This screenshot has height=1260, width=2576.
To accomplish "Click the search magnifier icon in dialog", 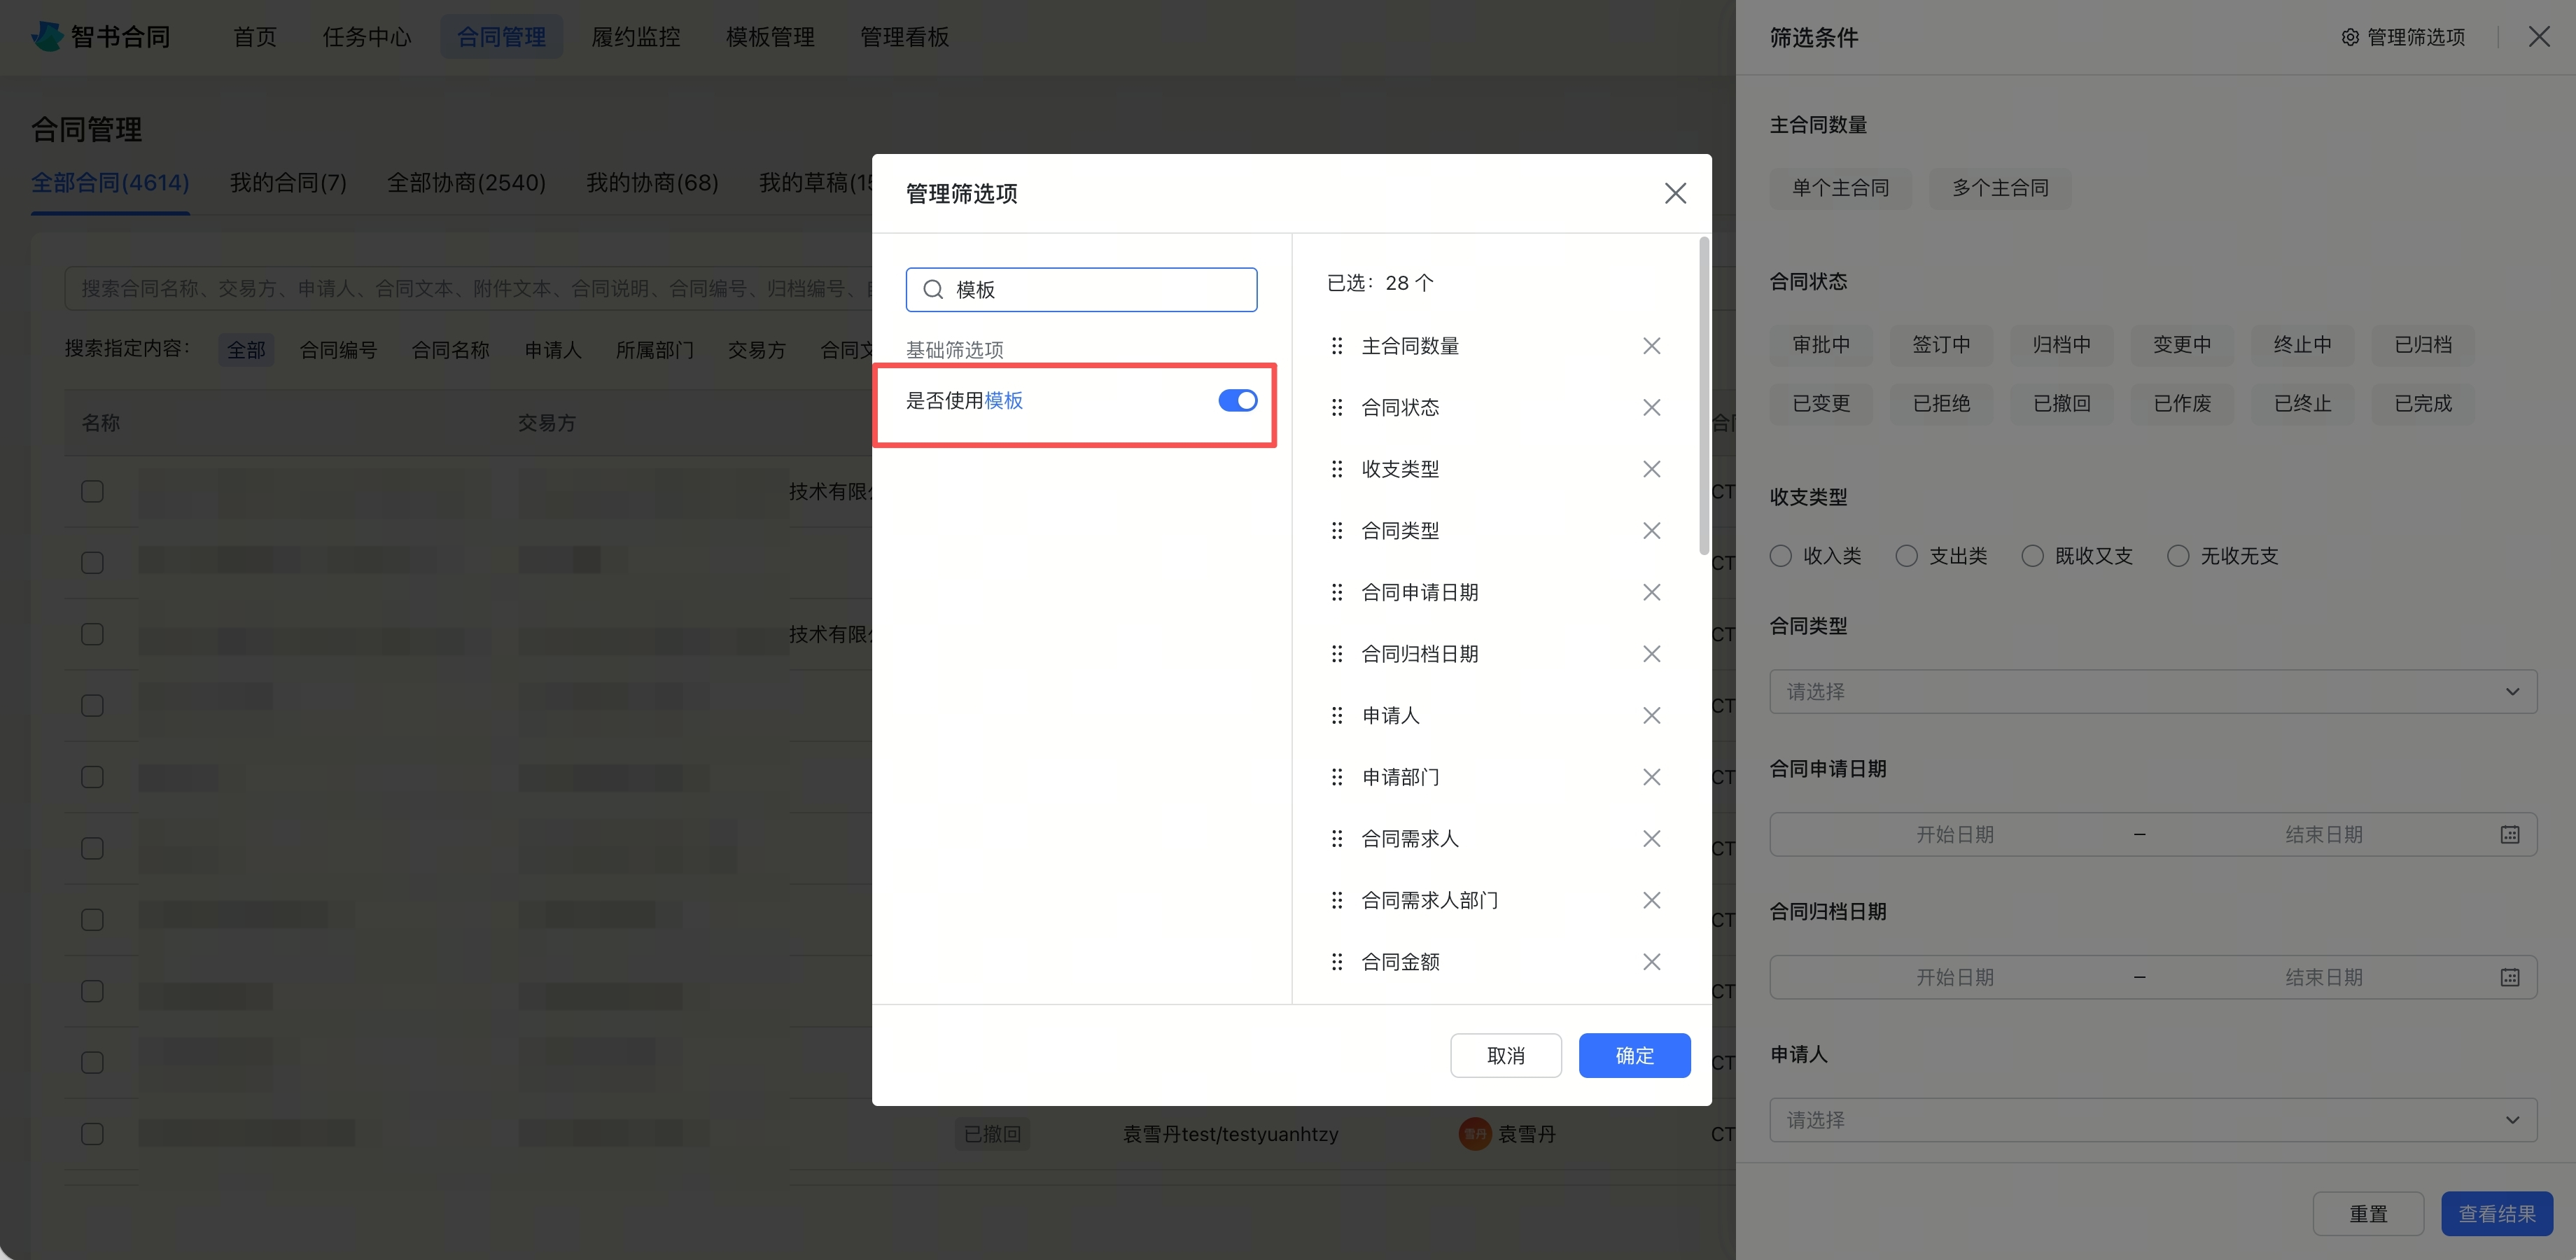I will (x=933, y=289).
